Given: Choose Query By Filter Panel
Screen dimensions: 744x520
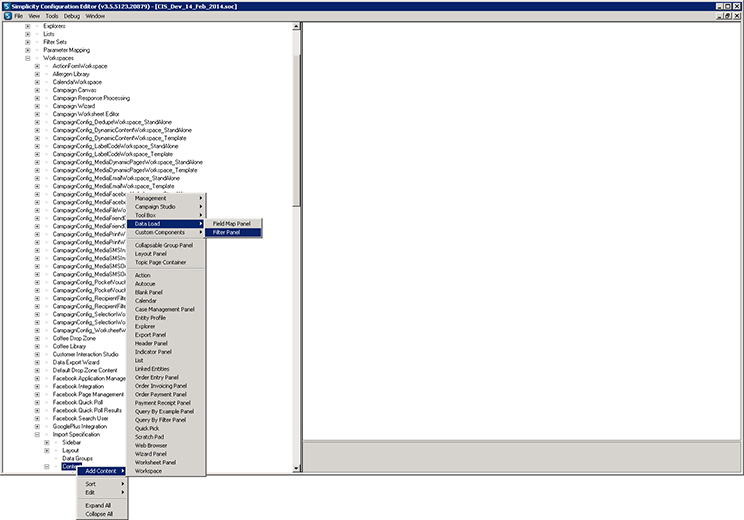Looking at the screenshot, I should 166,420.
